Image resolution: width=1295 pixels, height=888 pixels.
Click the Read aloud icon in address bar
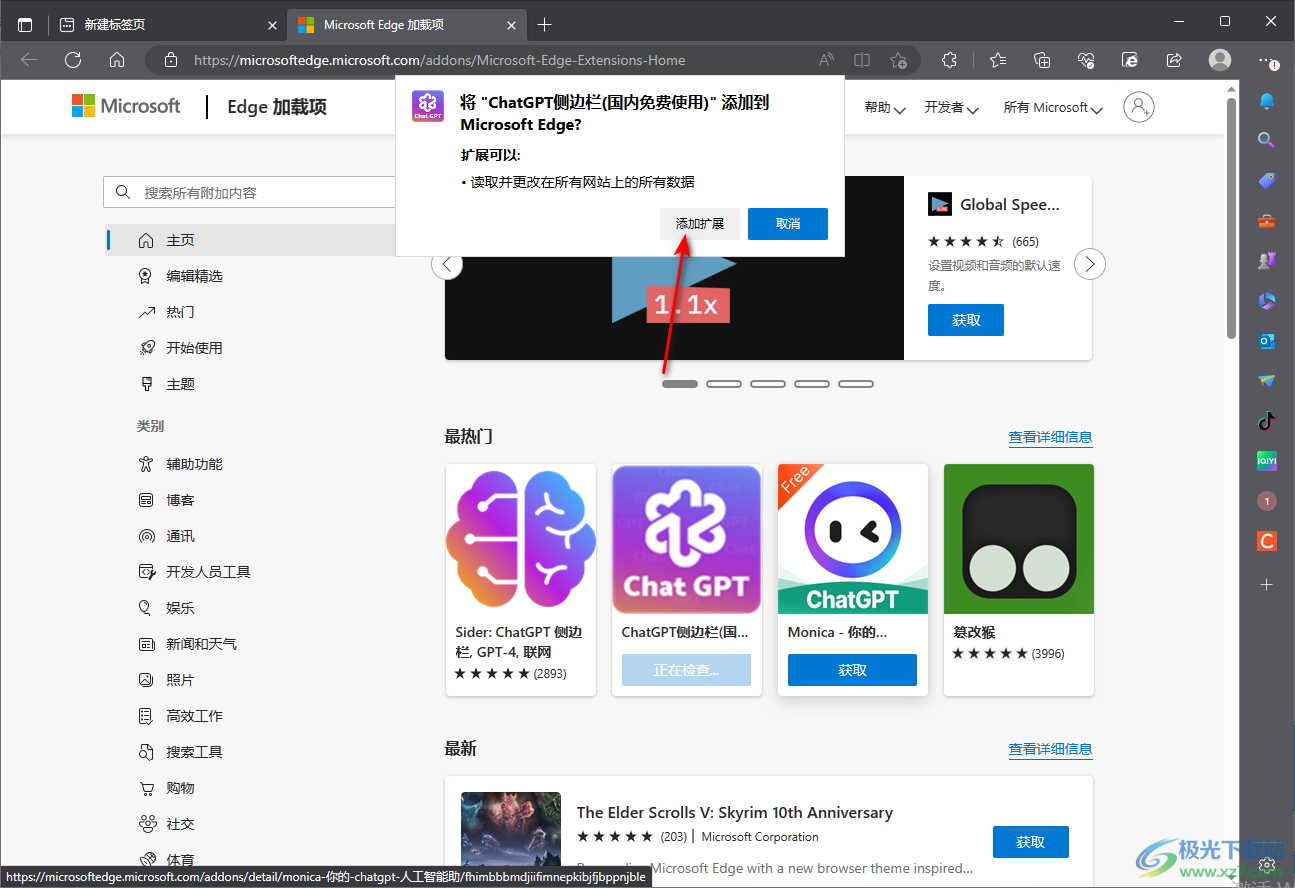pyautogui.click(x=826, y=60)
